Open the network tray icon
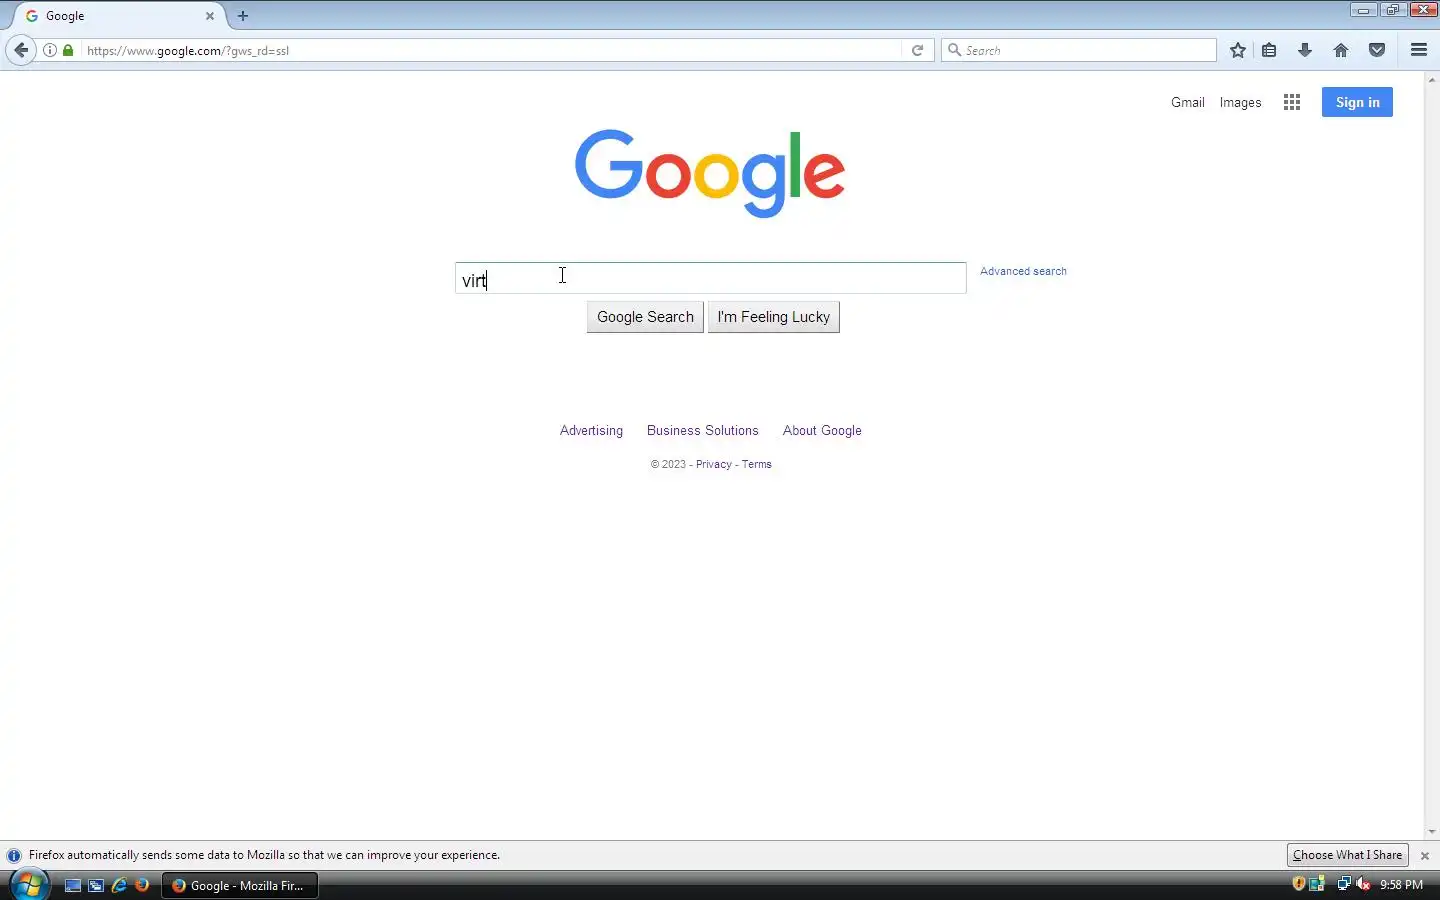The width and height of the screenshot is (1440, 900). pos(1344,884)
